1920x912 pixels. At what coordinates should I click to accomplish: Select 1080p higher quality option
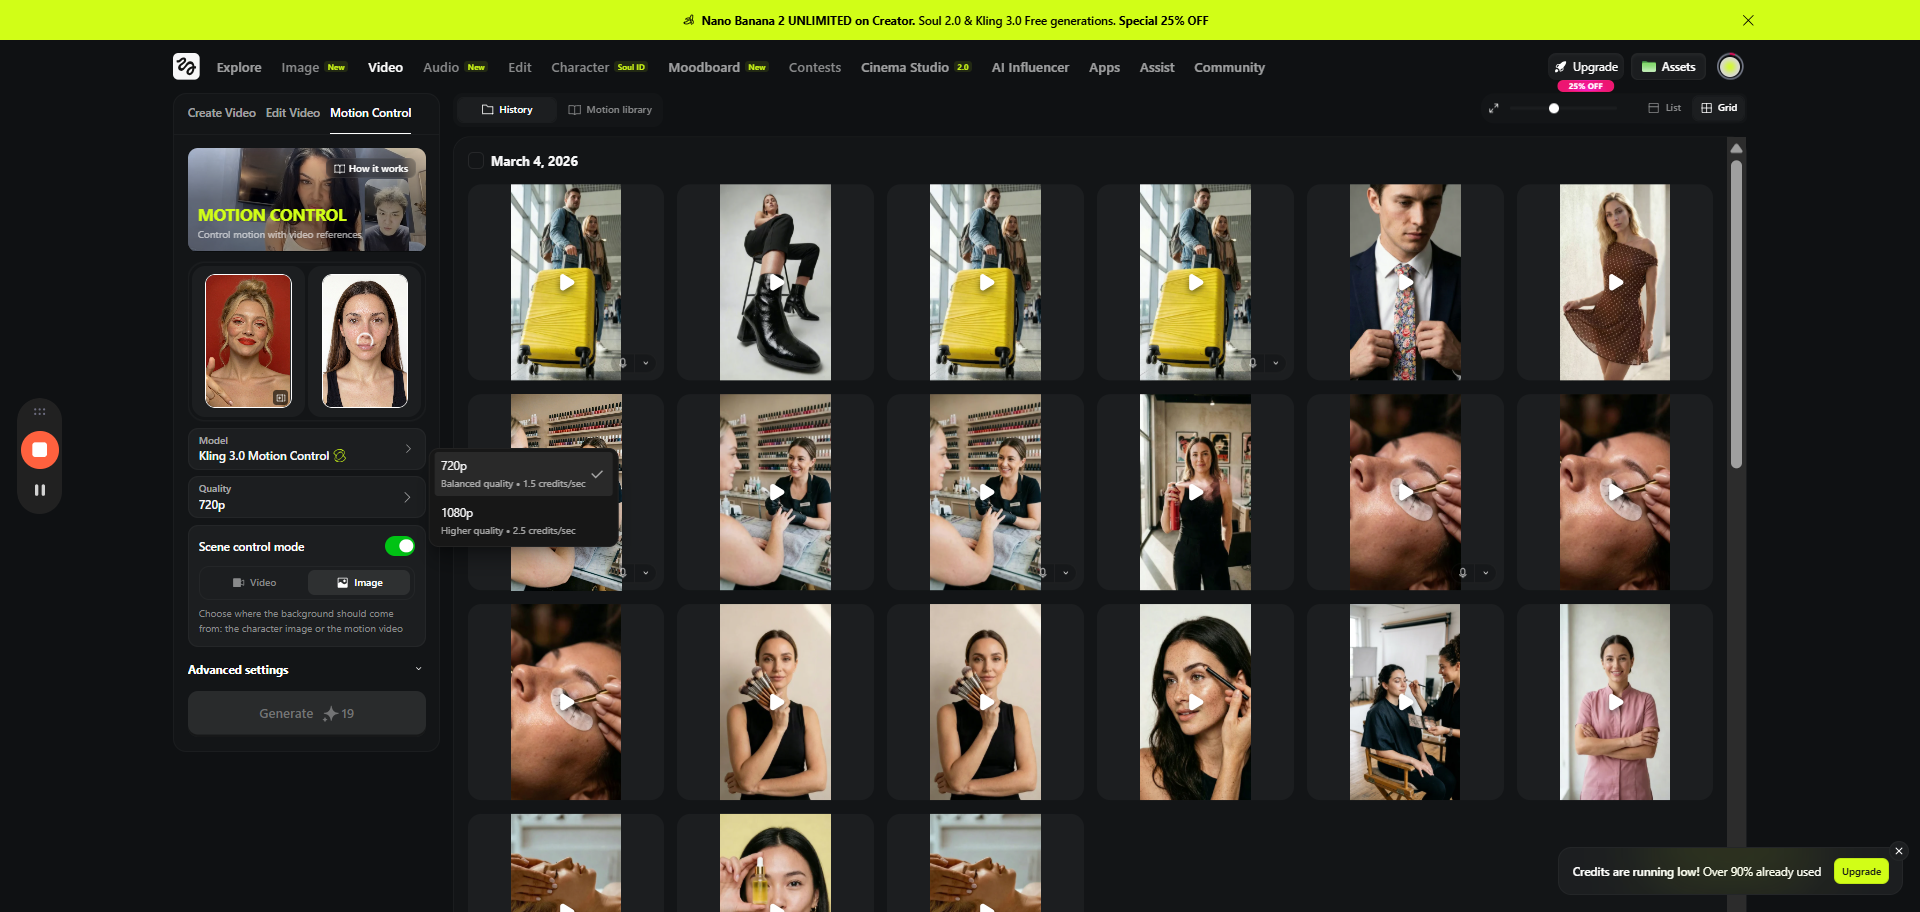click(x=508, y=521)
